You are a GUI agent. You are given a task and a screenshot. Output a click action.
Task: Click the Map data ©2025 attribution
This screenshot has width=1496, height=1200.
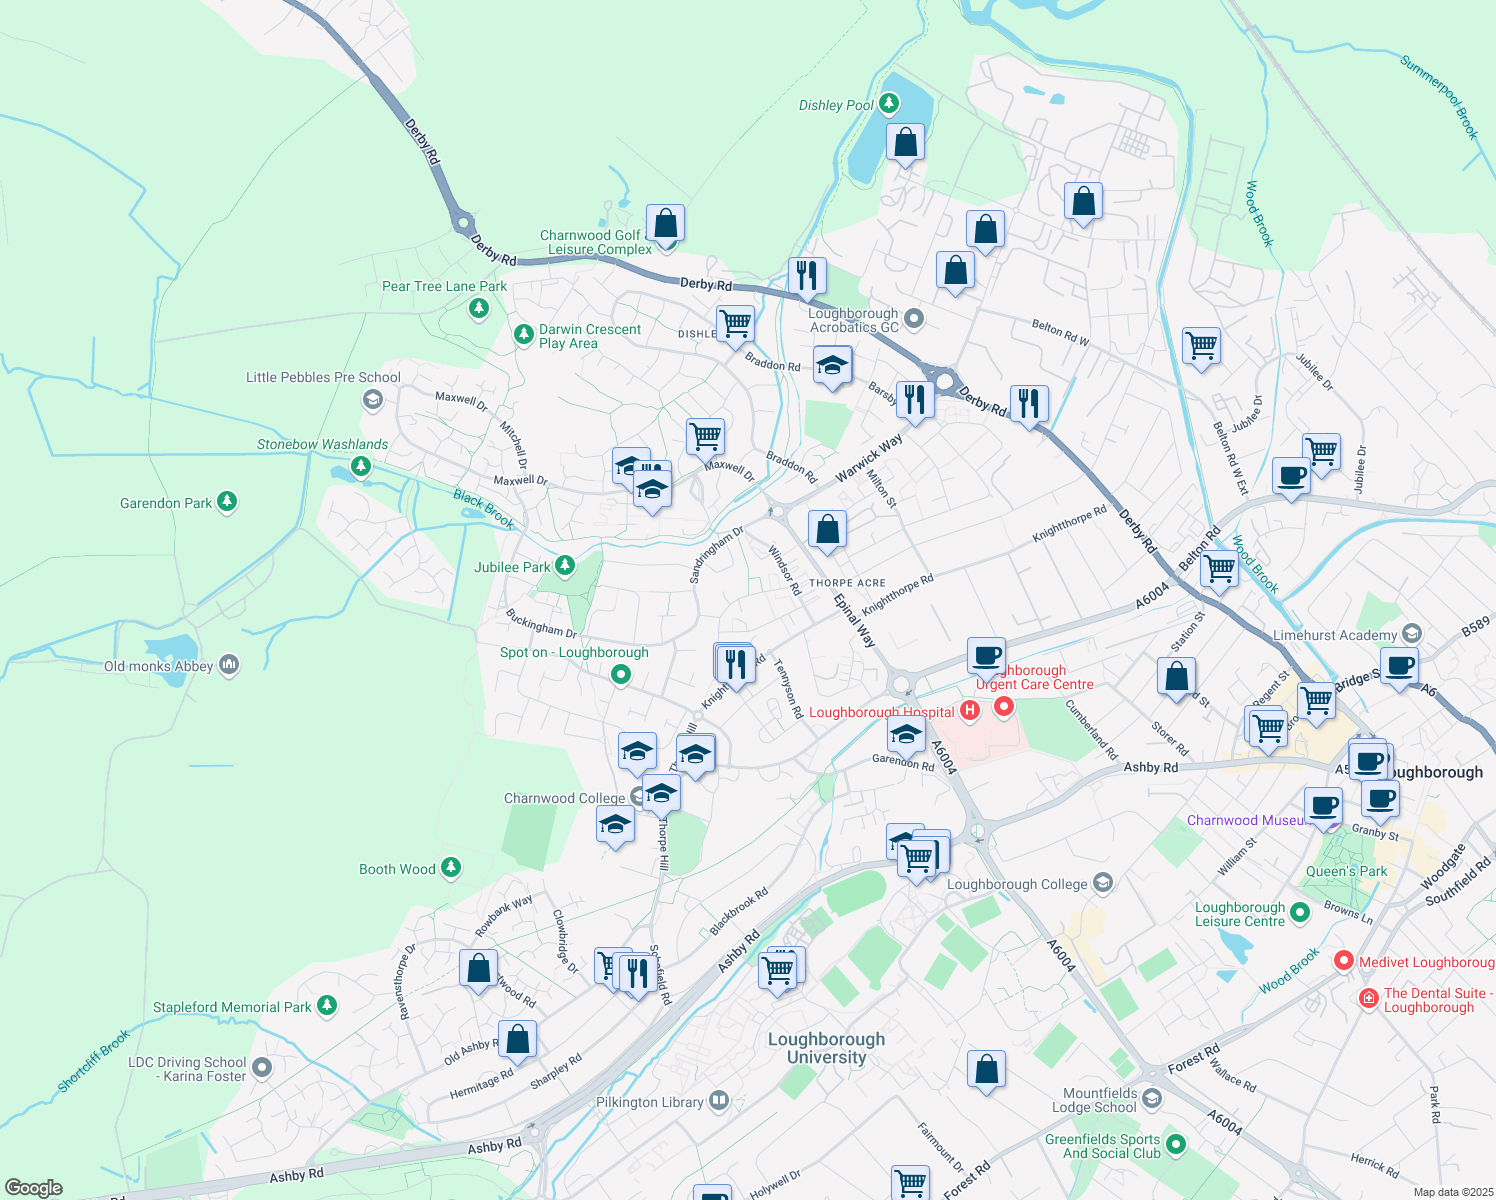(x=1453, y=1192)
